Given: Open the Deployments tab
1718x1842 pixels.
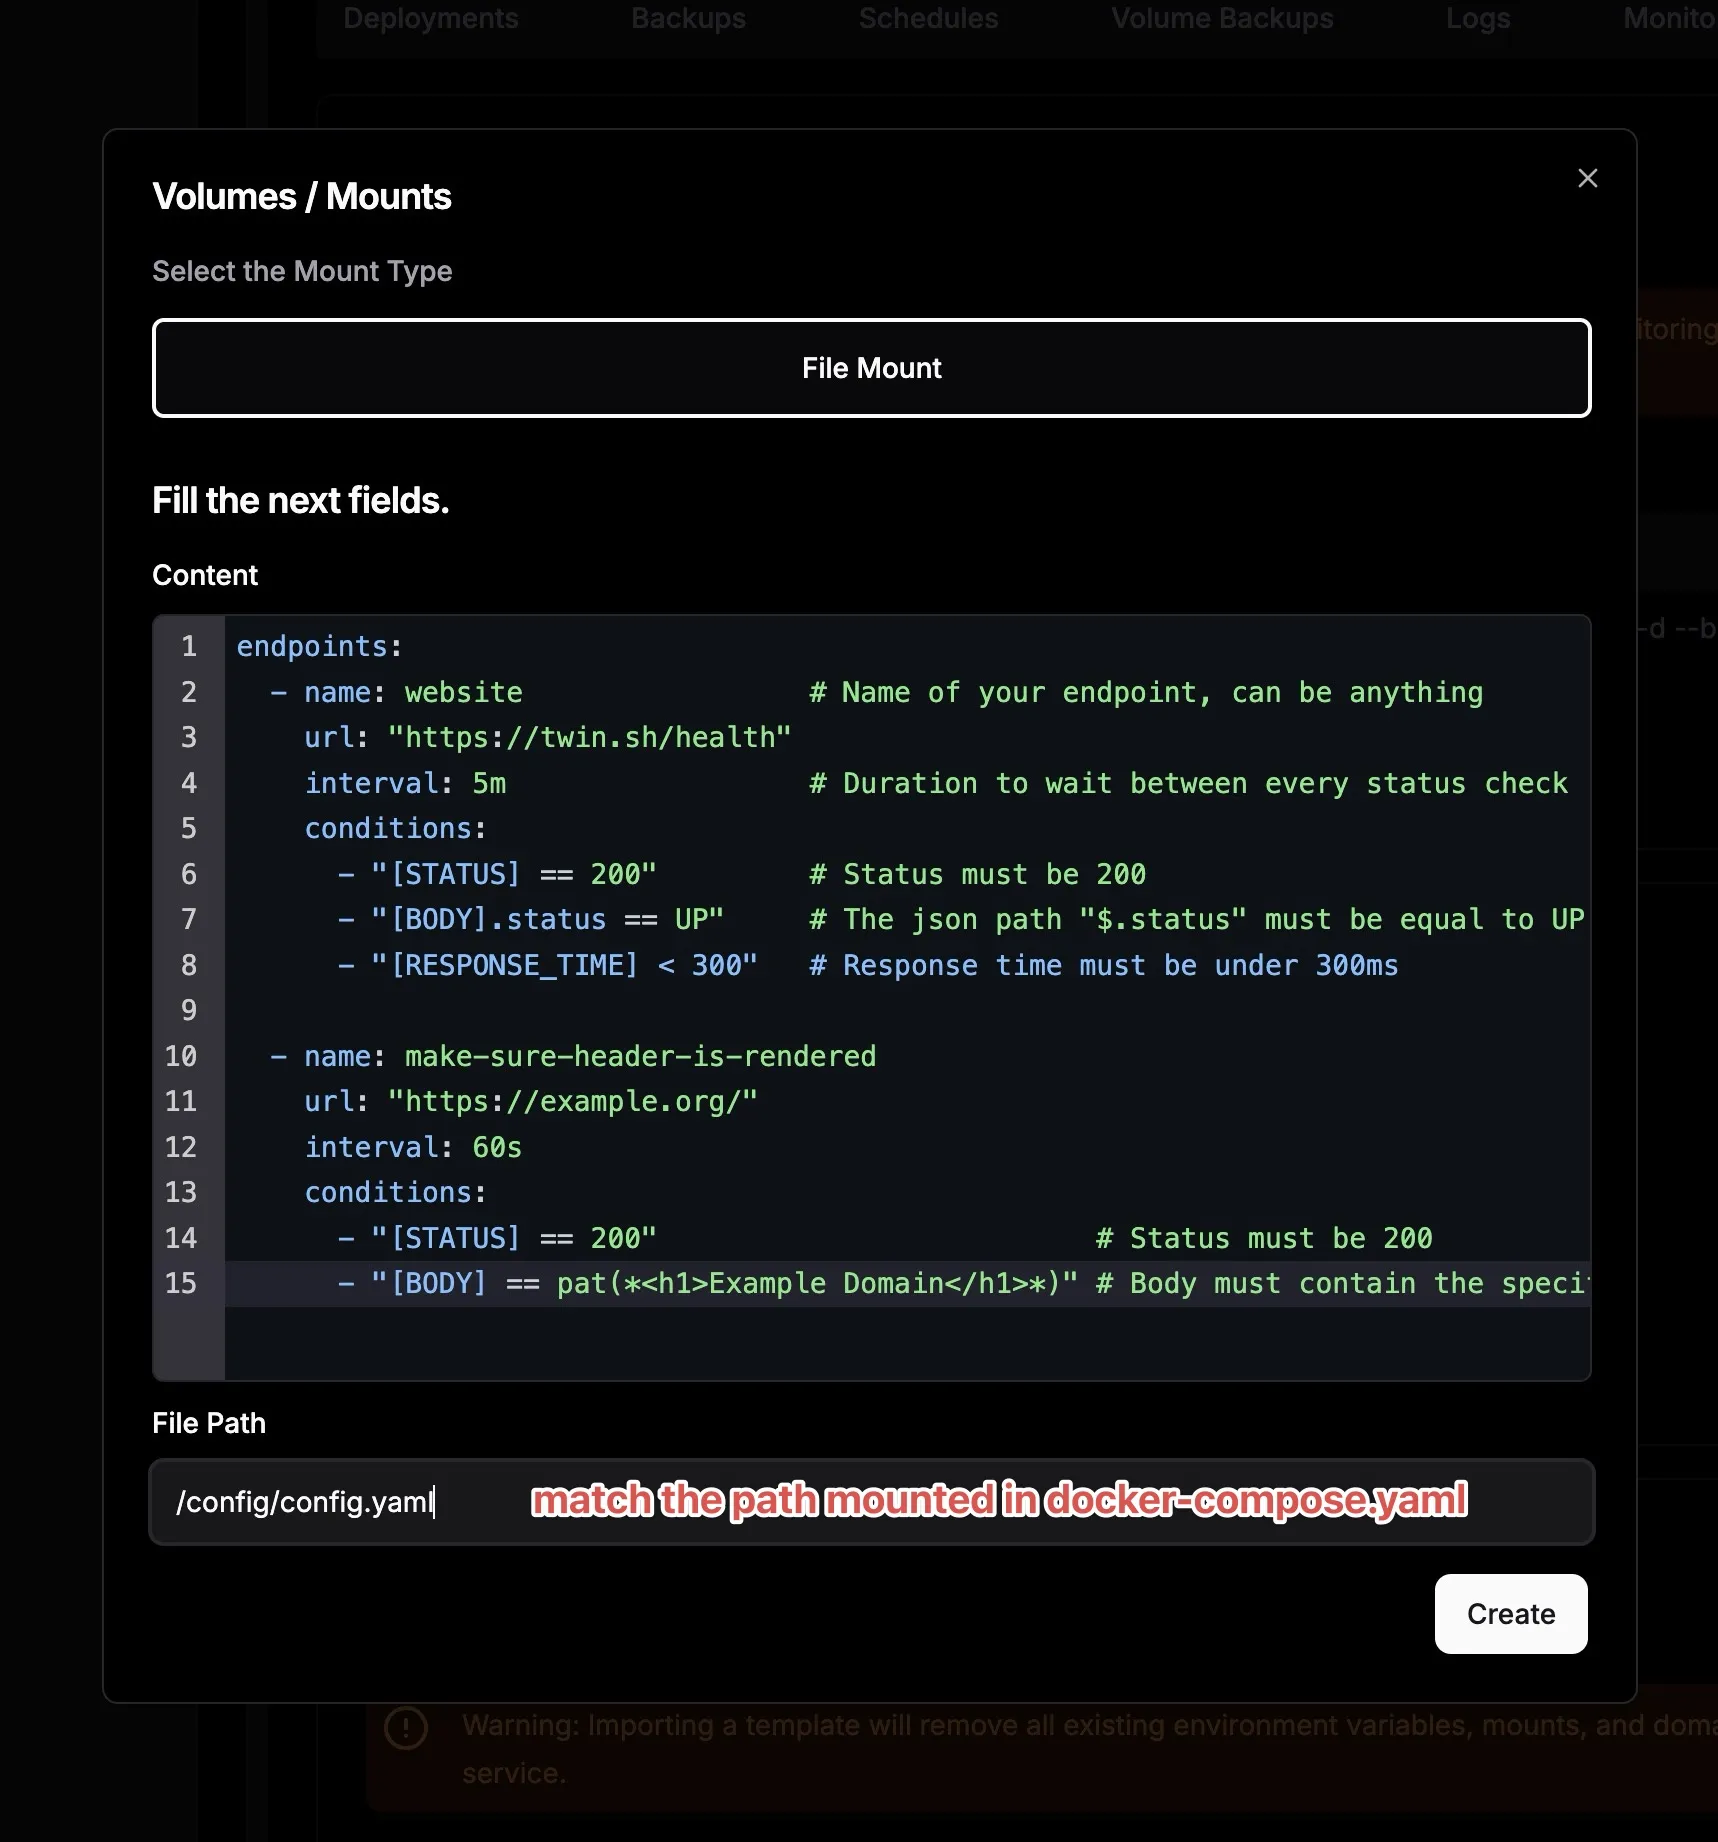Looking at the screenshot, I should pyautogui.click(x=430, y=18).
